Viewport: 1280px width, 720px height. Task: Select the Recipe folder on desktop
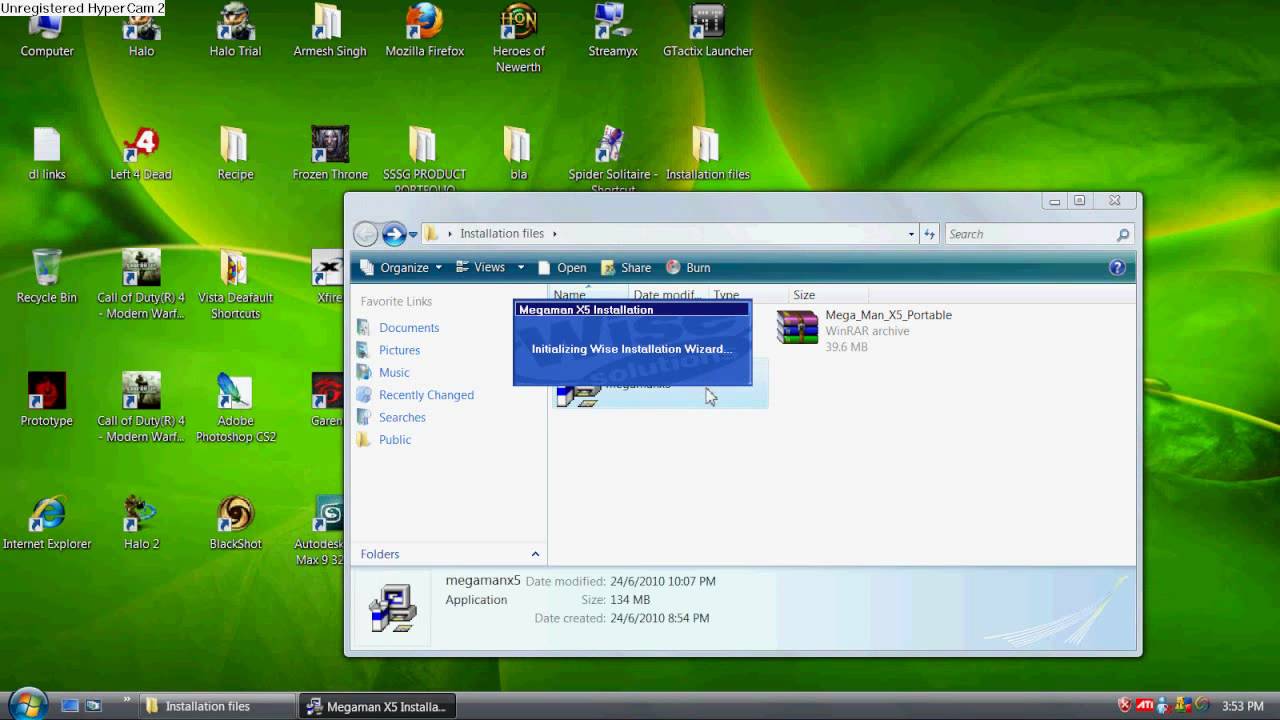235,155
